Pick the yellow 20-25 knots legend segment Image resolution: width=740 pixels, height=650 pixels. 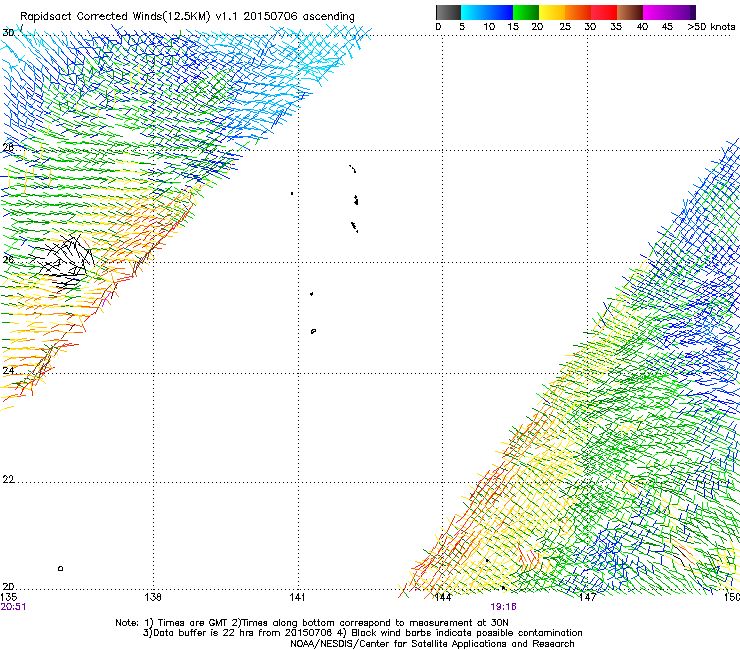[552, 12]
